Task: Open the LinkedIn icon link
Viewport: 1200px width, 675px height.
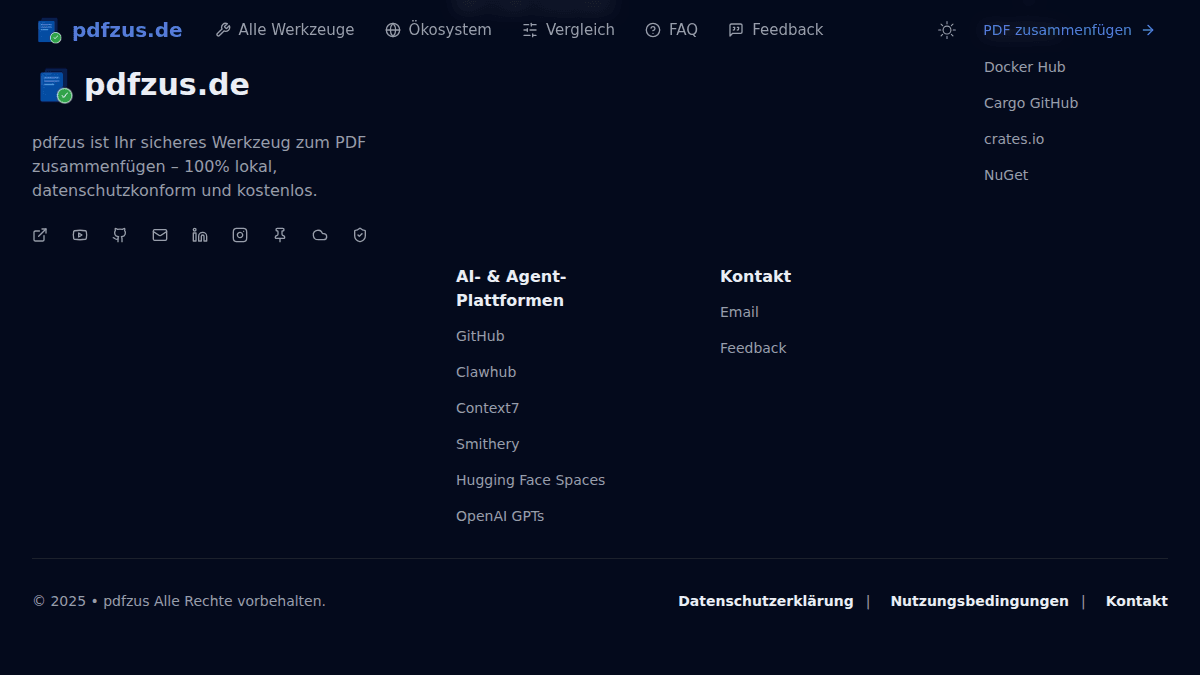Action: pos(200,235)
